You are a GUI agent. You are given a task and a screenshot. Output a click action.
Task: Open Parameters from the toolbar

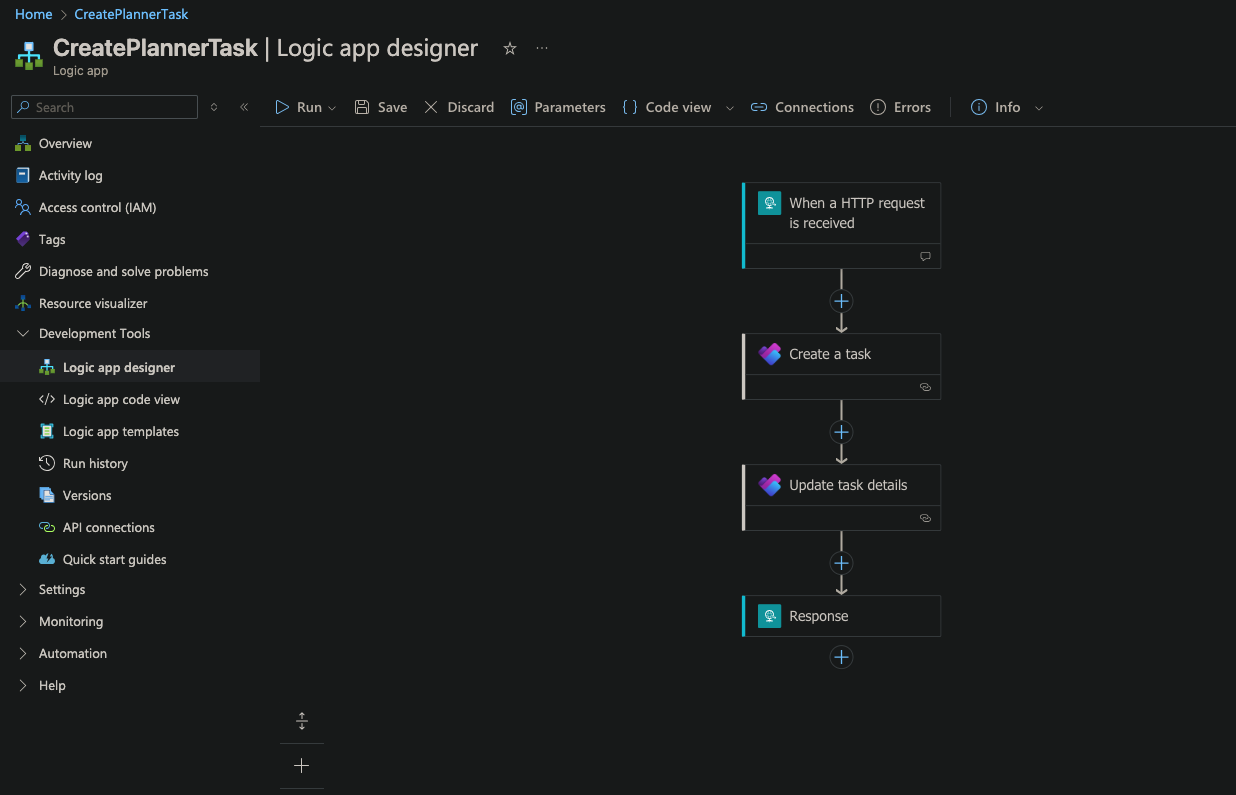tap(558, 107)
